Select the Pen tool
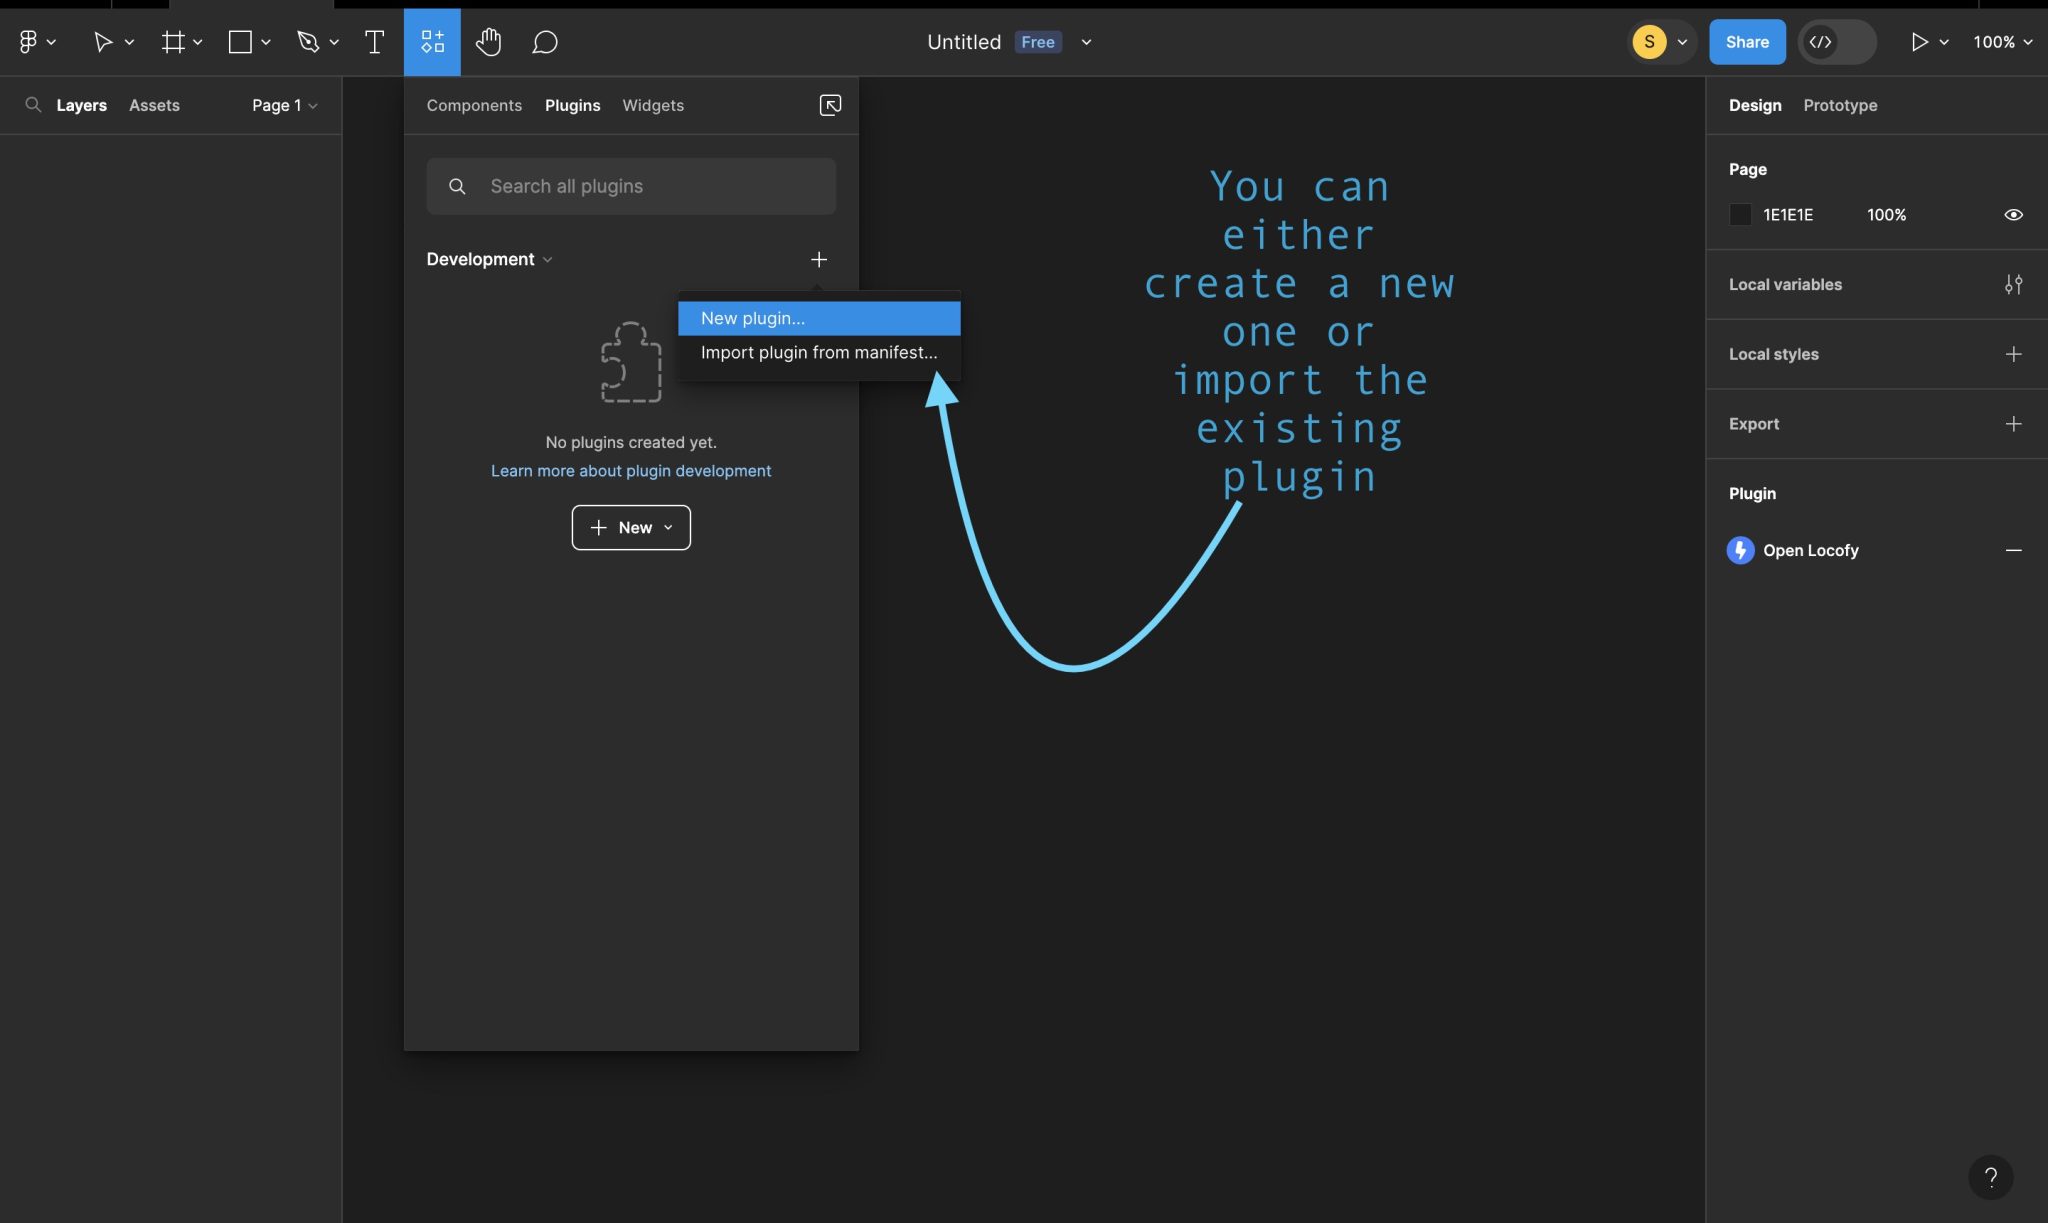 (x=309, y=42)
